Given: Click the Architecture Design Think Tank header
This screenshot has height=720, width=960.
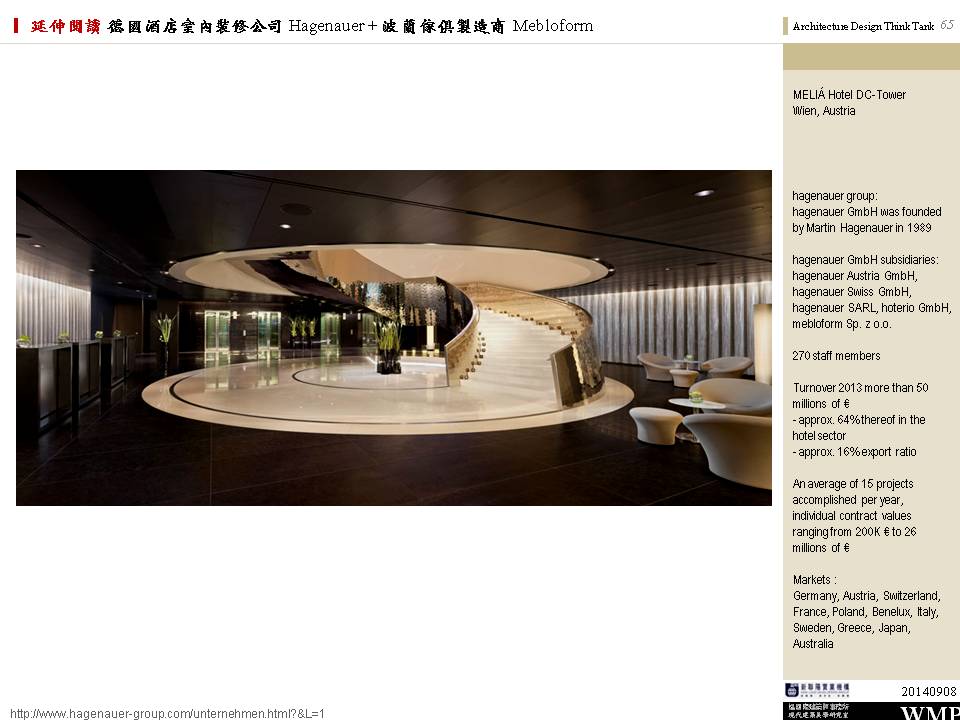Looking at the screenshot, I should [863, 27].
